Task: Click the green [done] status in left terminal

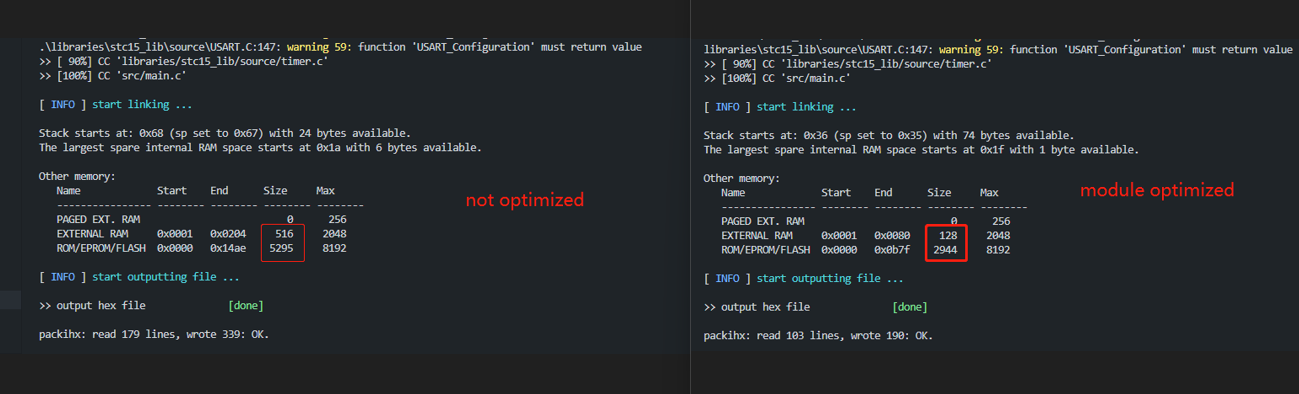Action: [x=245, y=305]
